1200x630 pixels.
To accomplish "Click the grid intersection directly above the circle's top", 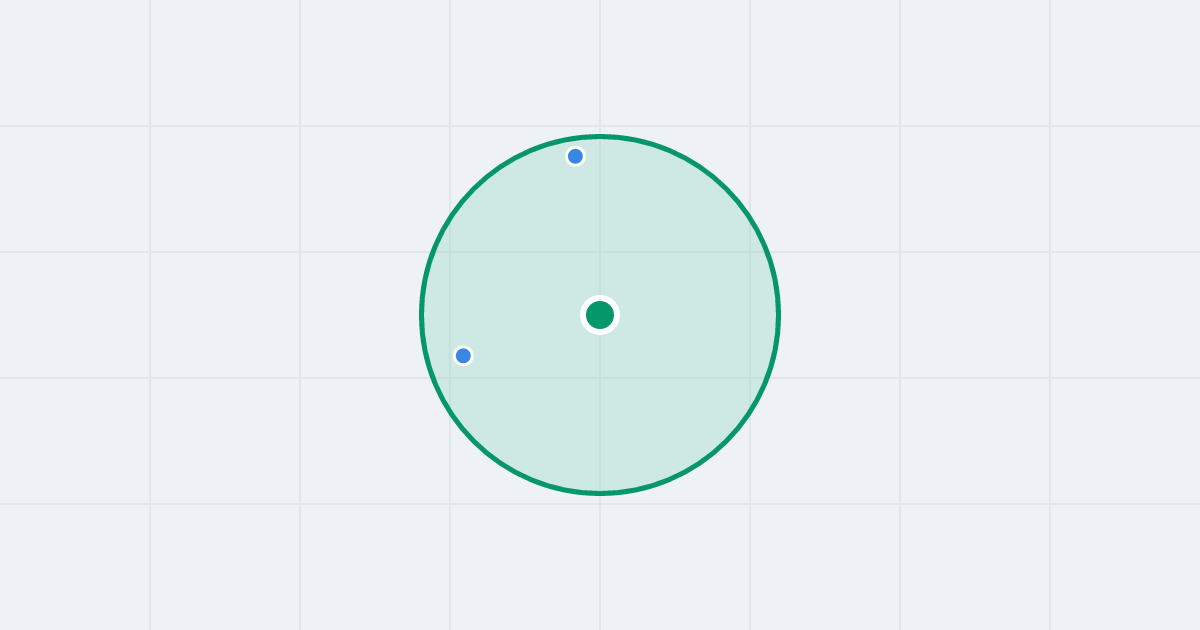I will pyautogui.click(x=600, y=126).
